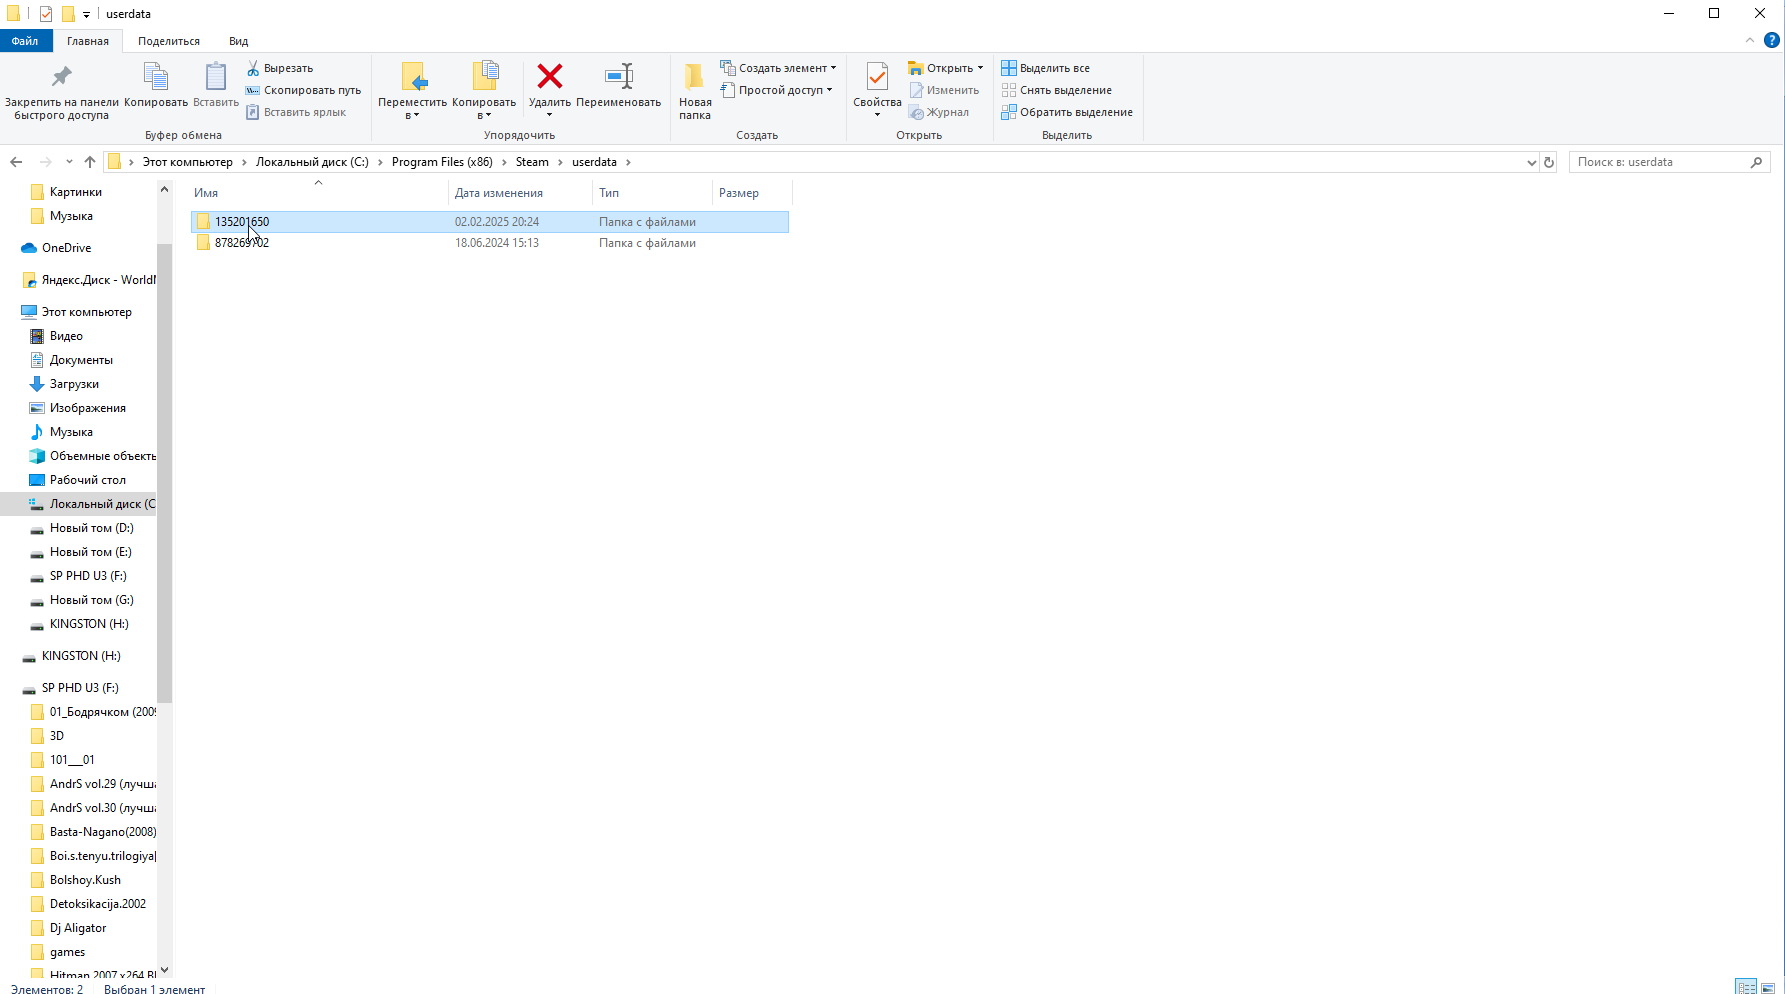Delete selected folder with red X
Image resolution: width=1785 pixels, height=994 pixels.
coord(549,89)
